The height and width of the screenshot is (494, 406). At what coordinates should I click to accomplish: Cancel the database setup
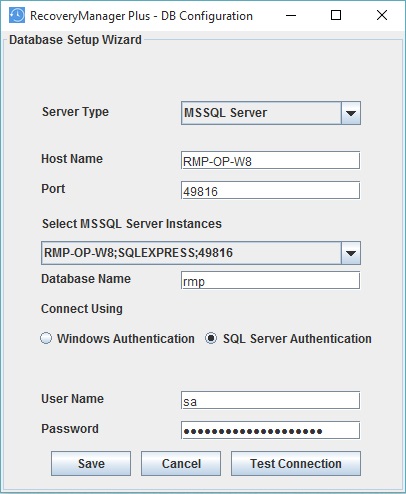181,464
